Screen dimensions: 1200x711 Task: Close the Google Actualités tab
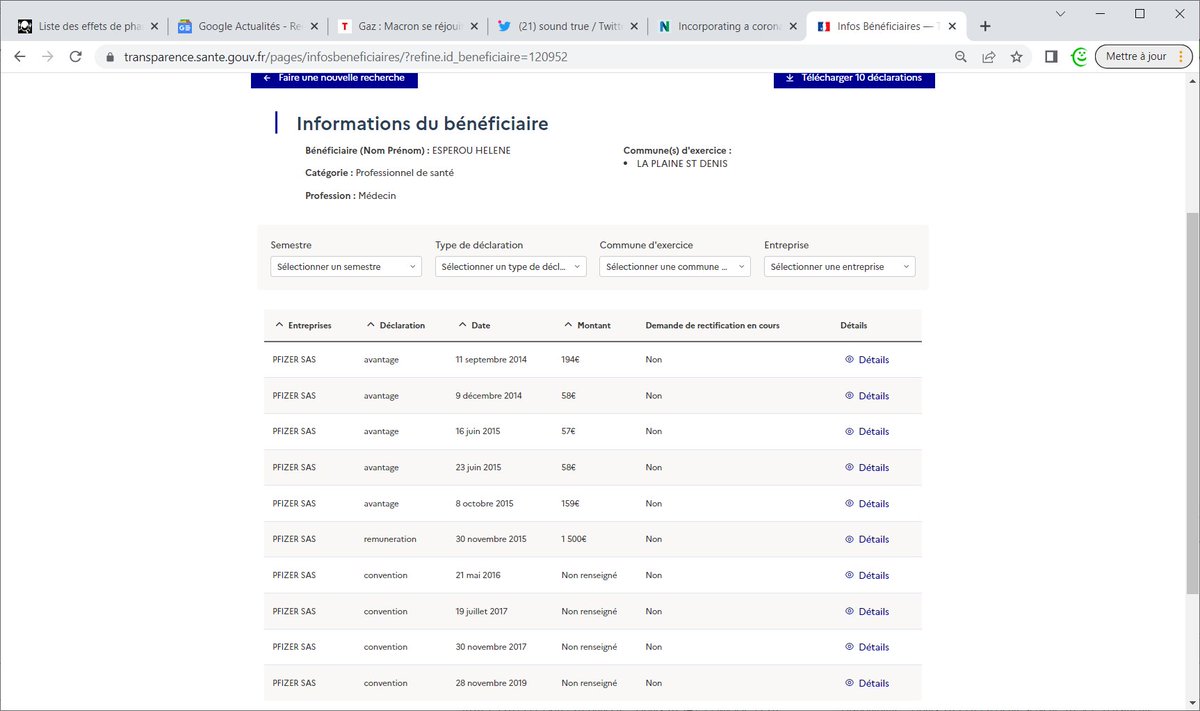314,26
